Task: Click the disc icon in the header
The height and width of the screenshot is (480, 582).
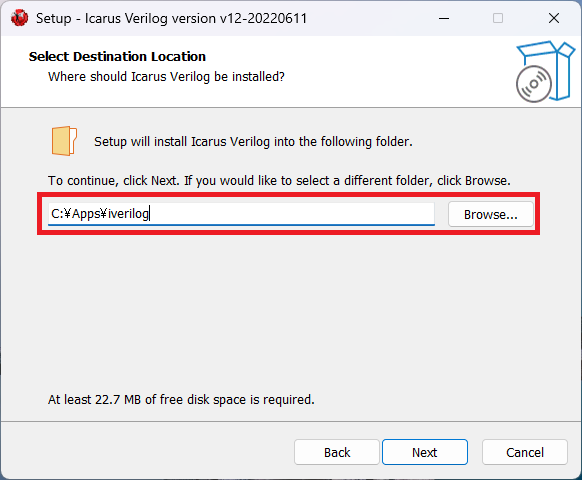Action: click(534, 84)
